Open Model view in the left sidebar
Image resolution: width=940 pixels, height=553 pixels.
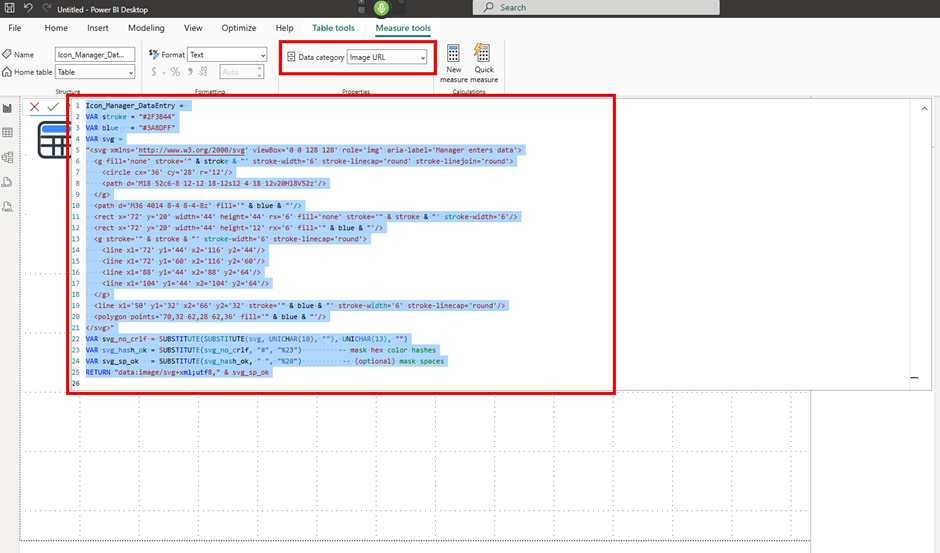pos(7,157)
